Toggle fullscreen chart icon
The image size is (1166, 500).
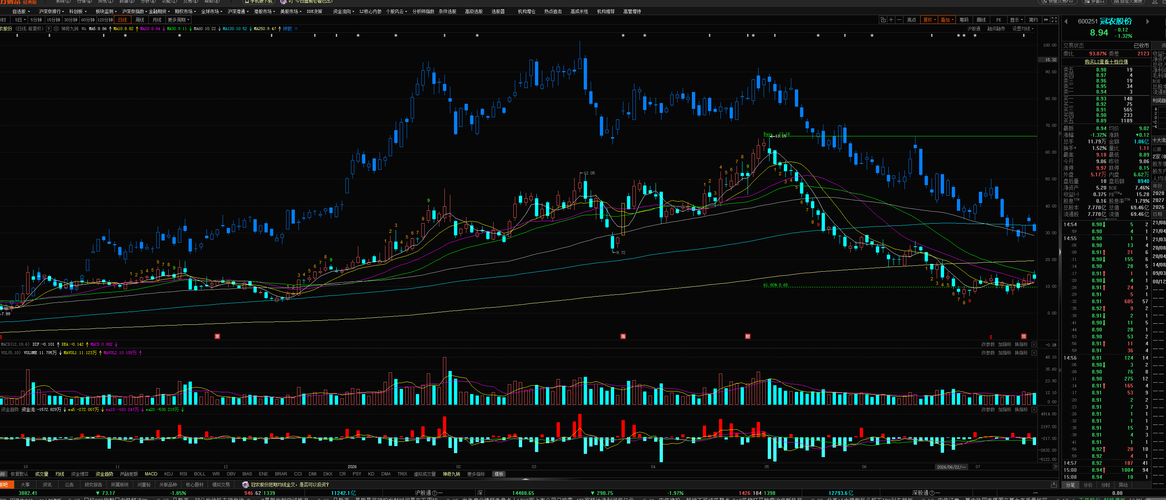tap(1054, 19)
